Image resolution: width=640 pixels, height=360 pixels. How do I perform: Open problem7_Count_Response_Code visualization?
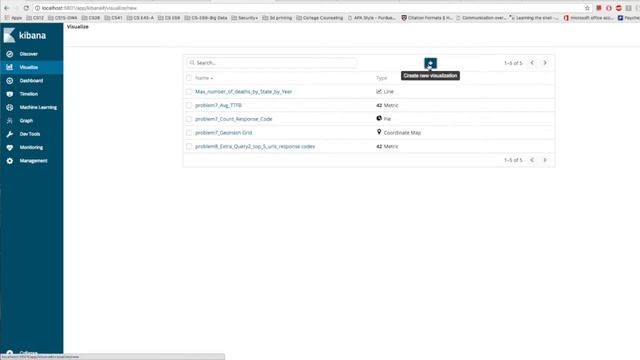coord(233,119)
